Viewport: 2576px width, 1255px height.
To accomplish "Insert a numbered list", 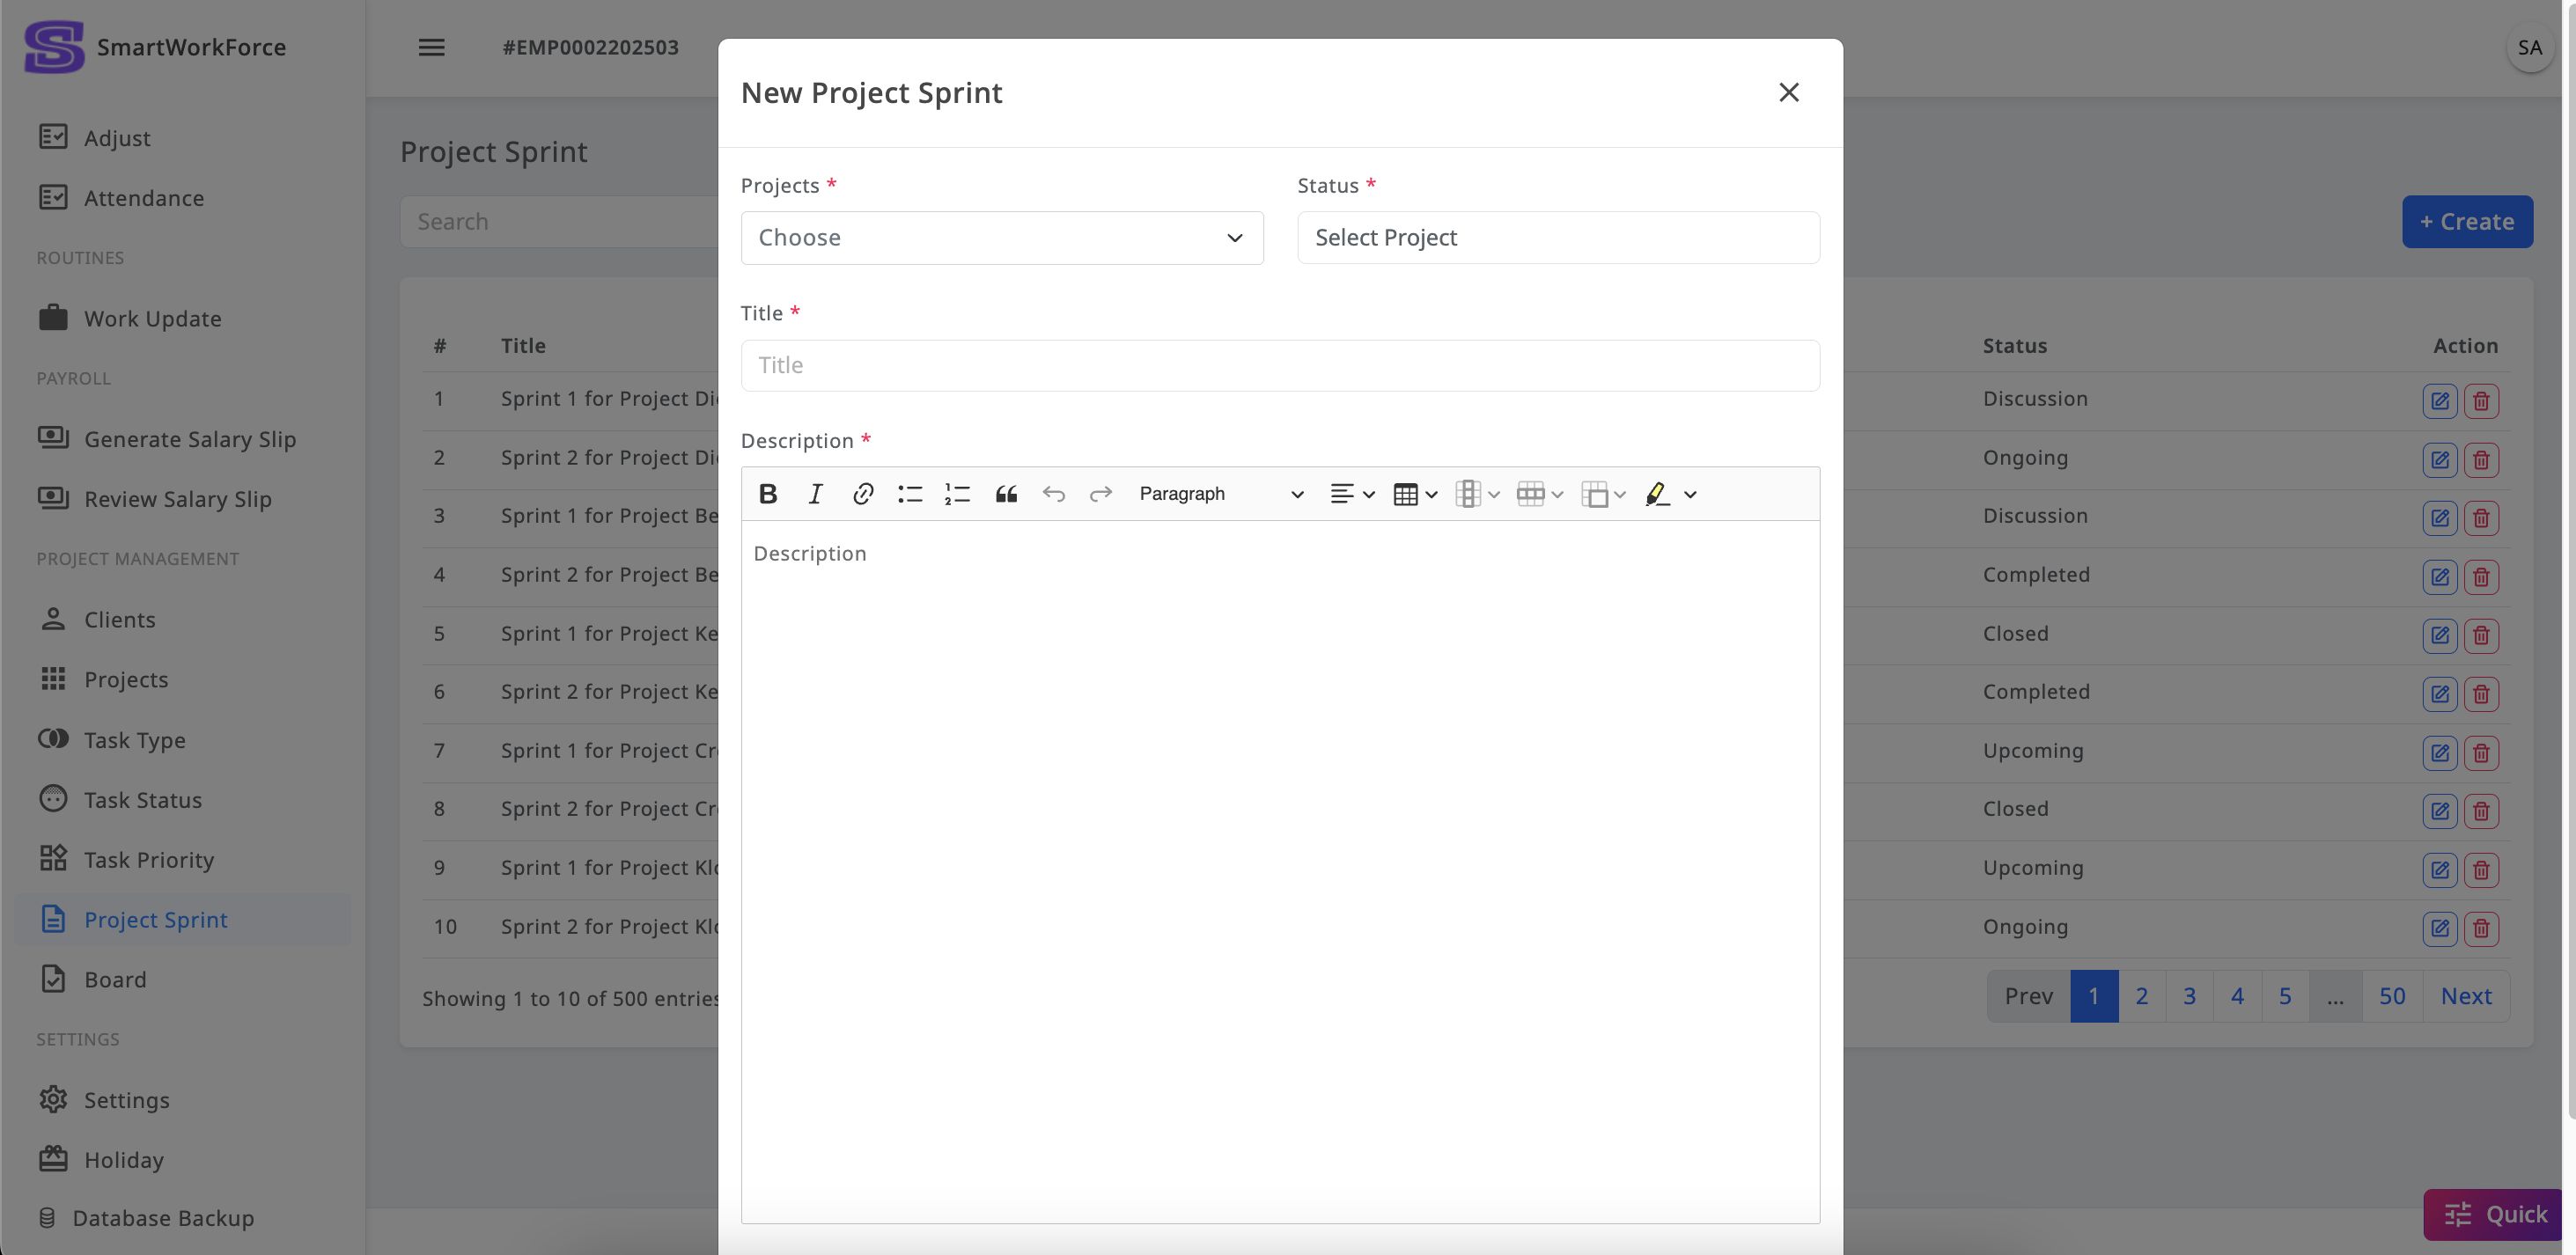I will pos(957,494).
